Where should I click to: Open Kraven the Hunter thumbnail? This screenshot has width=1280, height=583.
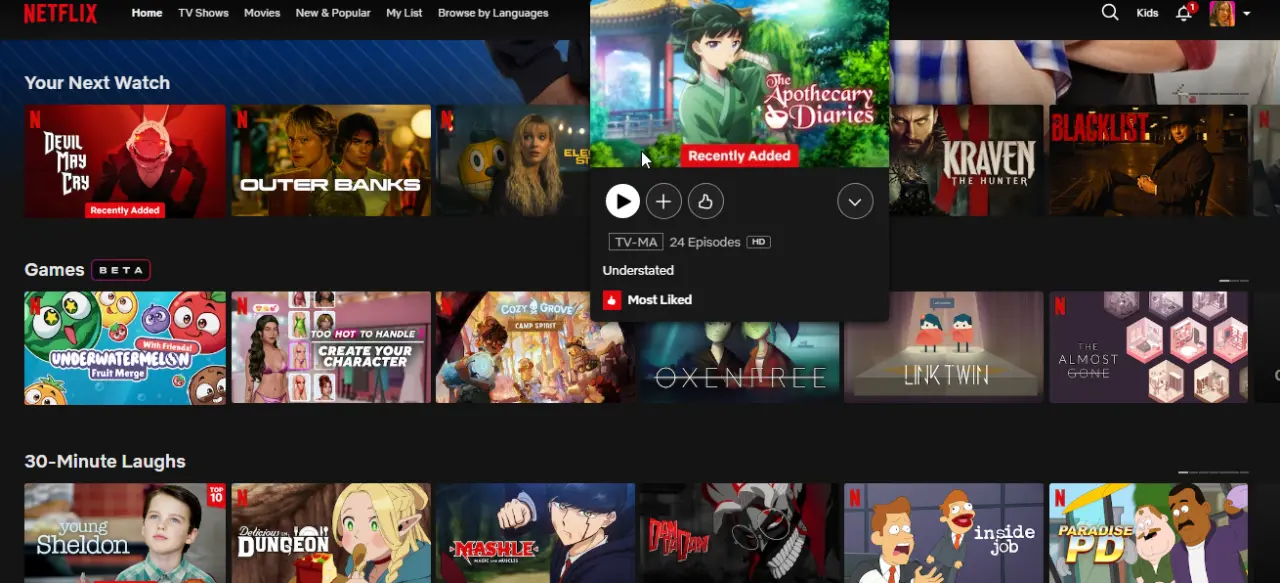click(966, 160)
